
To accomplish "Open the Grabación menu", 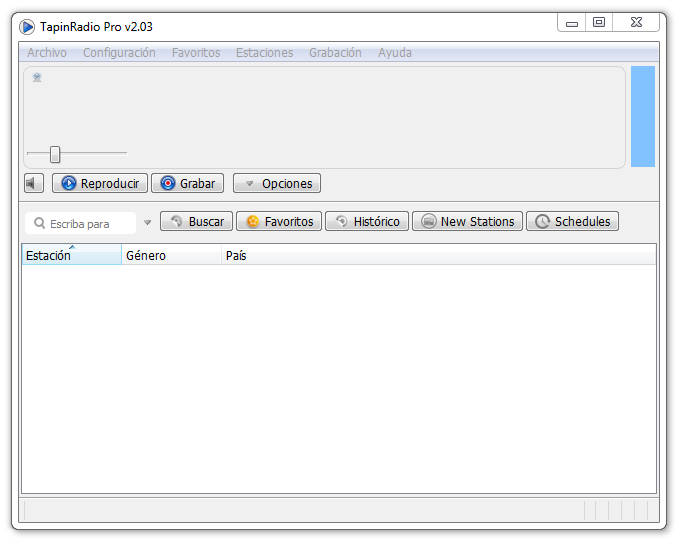I will pyautogui.click(x=335, y=52).
